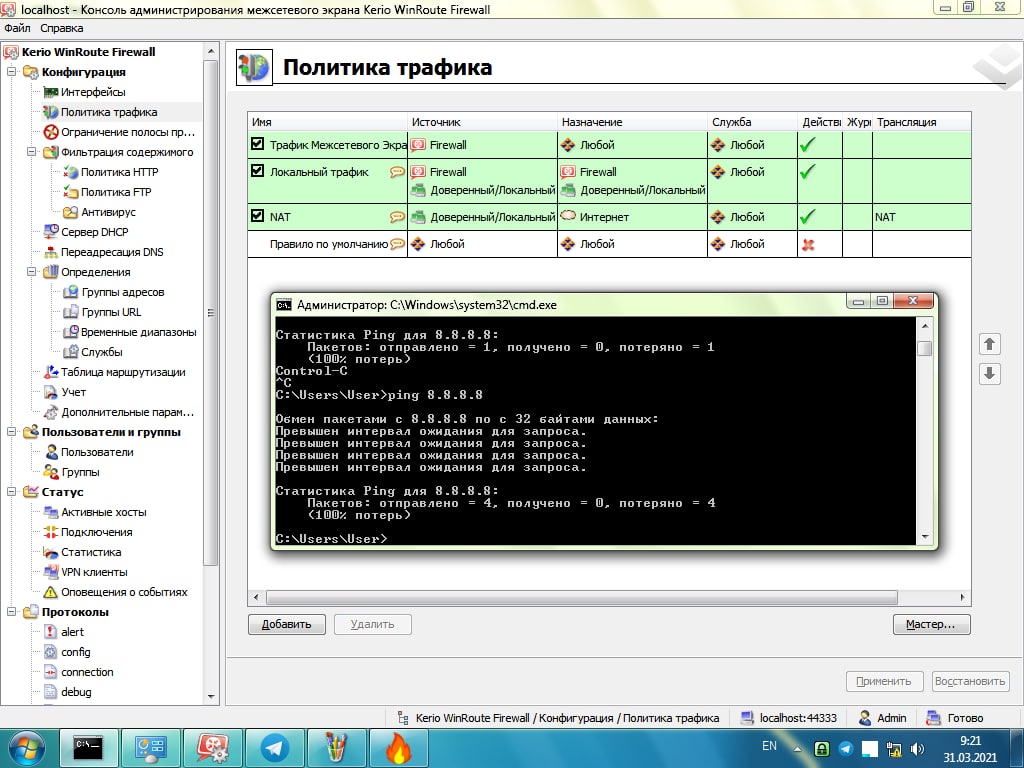
Task: Click the cmd window vertical scrollbar thumb
Action: 924,349
